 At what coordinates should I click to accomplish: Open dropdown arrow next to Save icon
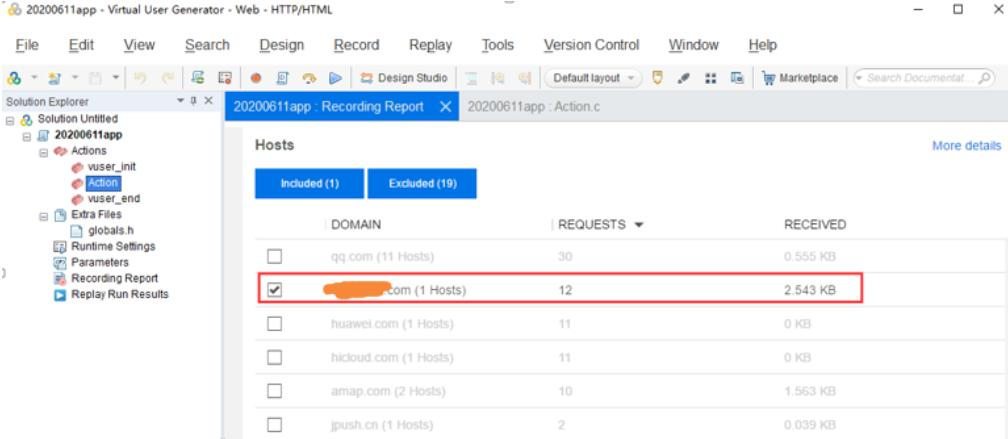[116, 78]
